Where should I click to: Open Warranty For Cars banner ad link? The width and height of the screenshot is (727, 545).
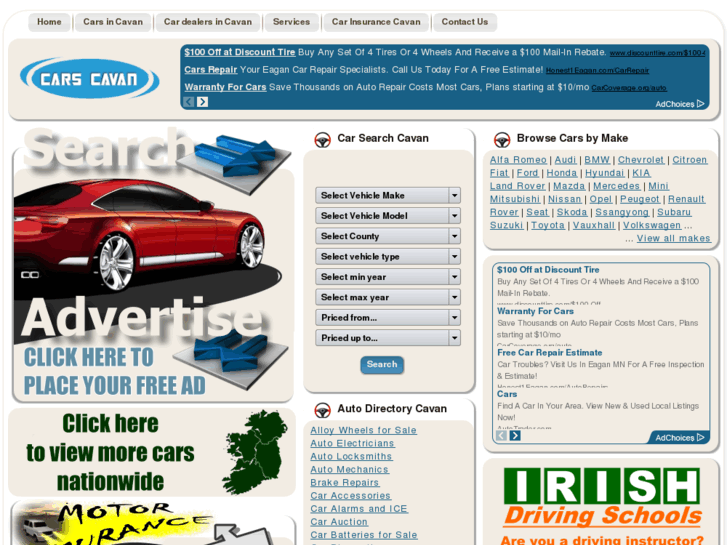pyautogui.click(x=225, y=87)
